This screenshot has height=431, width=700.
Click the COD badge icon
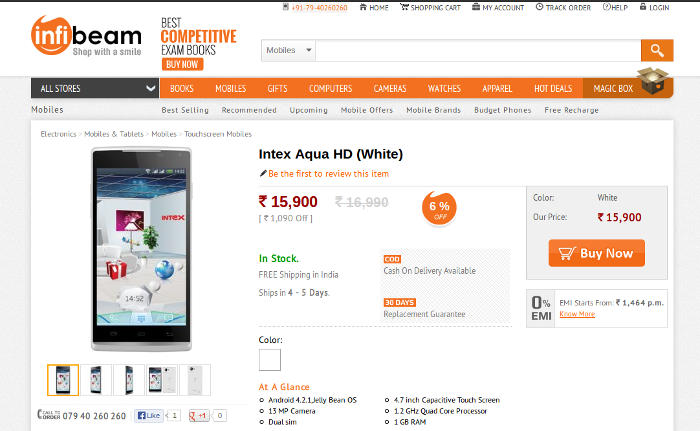392,259
